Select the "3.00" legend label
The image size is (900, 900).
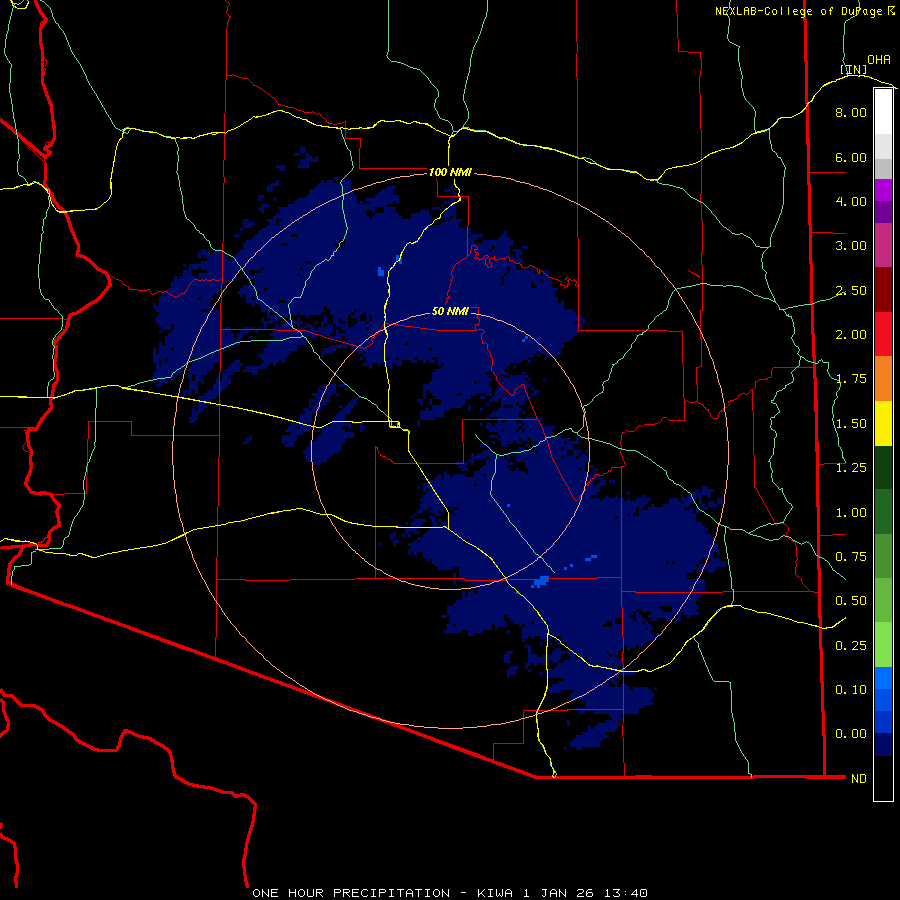[851, 246]
